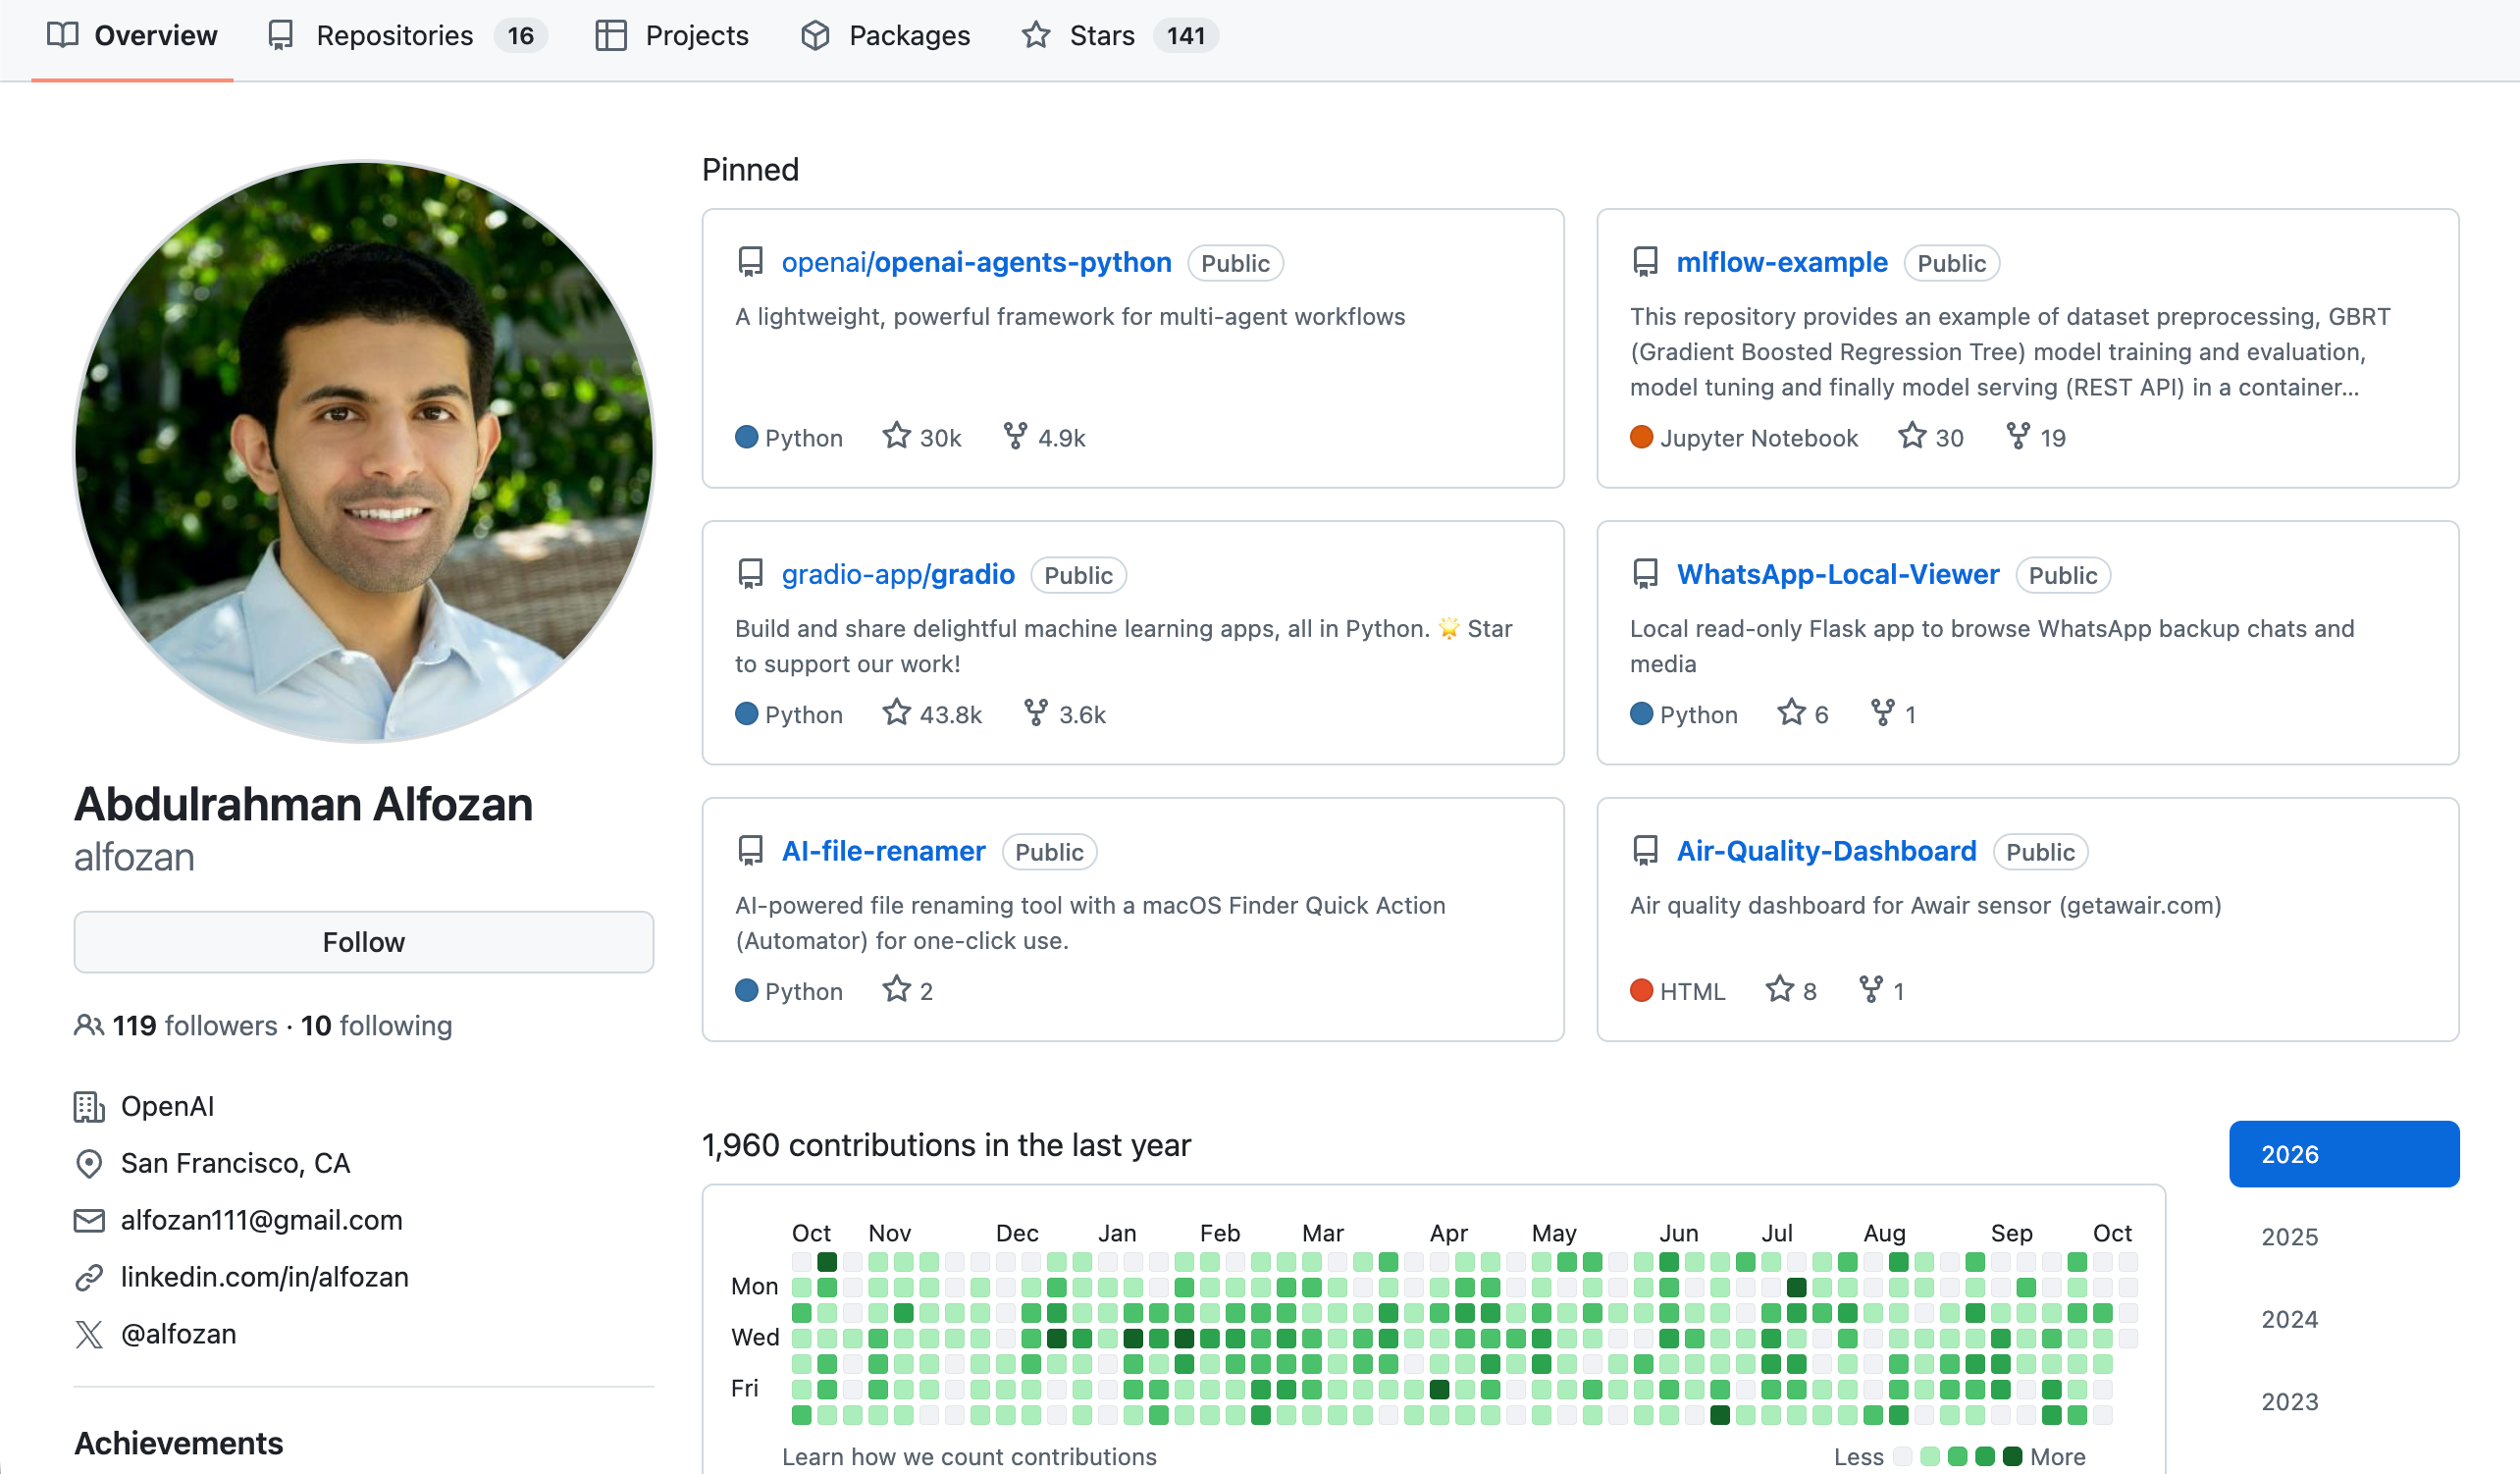Click the star icon on AI-file-renamer card

[897, 990]
